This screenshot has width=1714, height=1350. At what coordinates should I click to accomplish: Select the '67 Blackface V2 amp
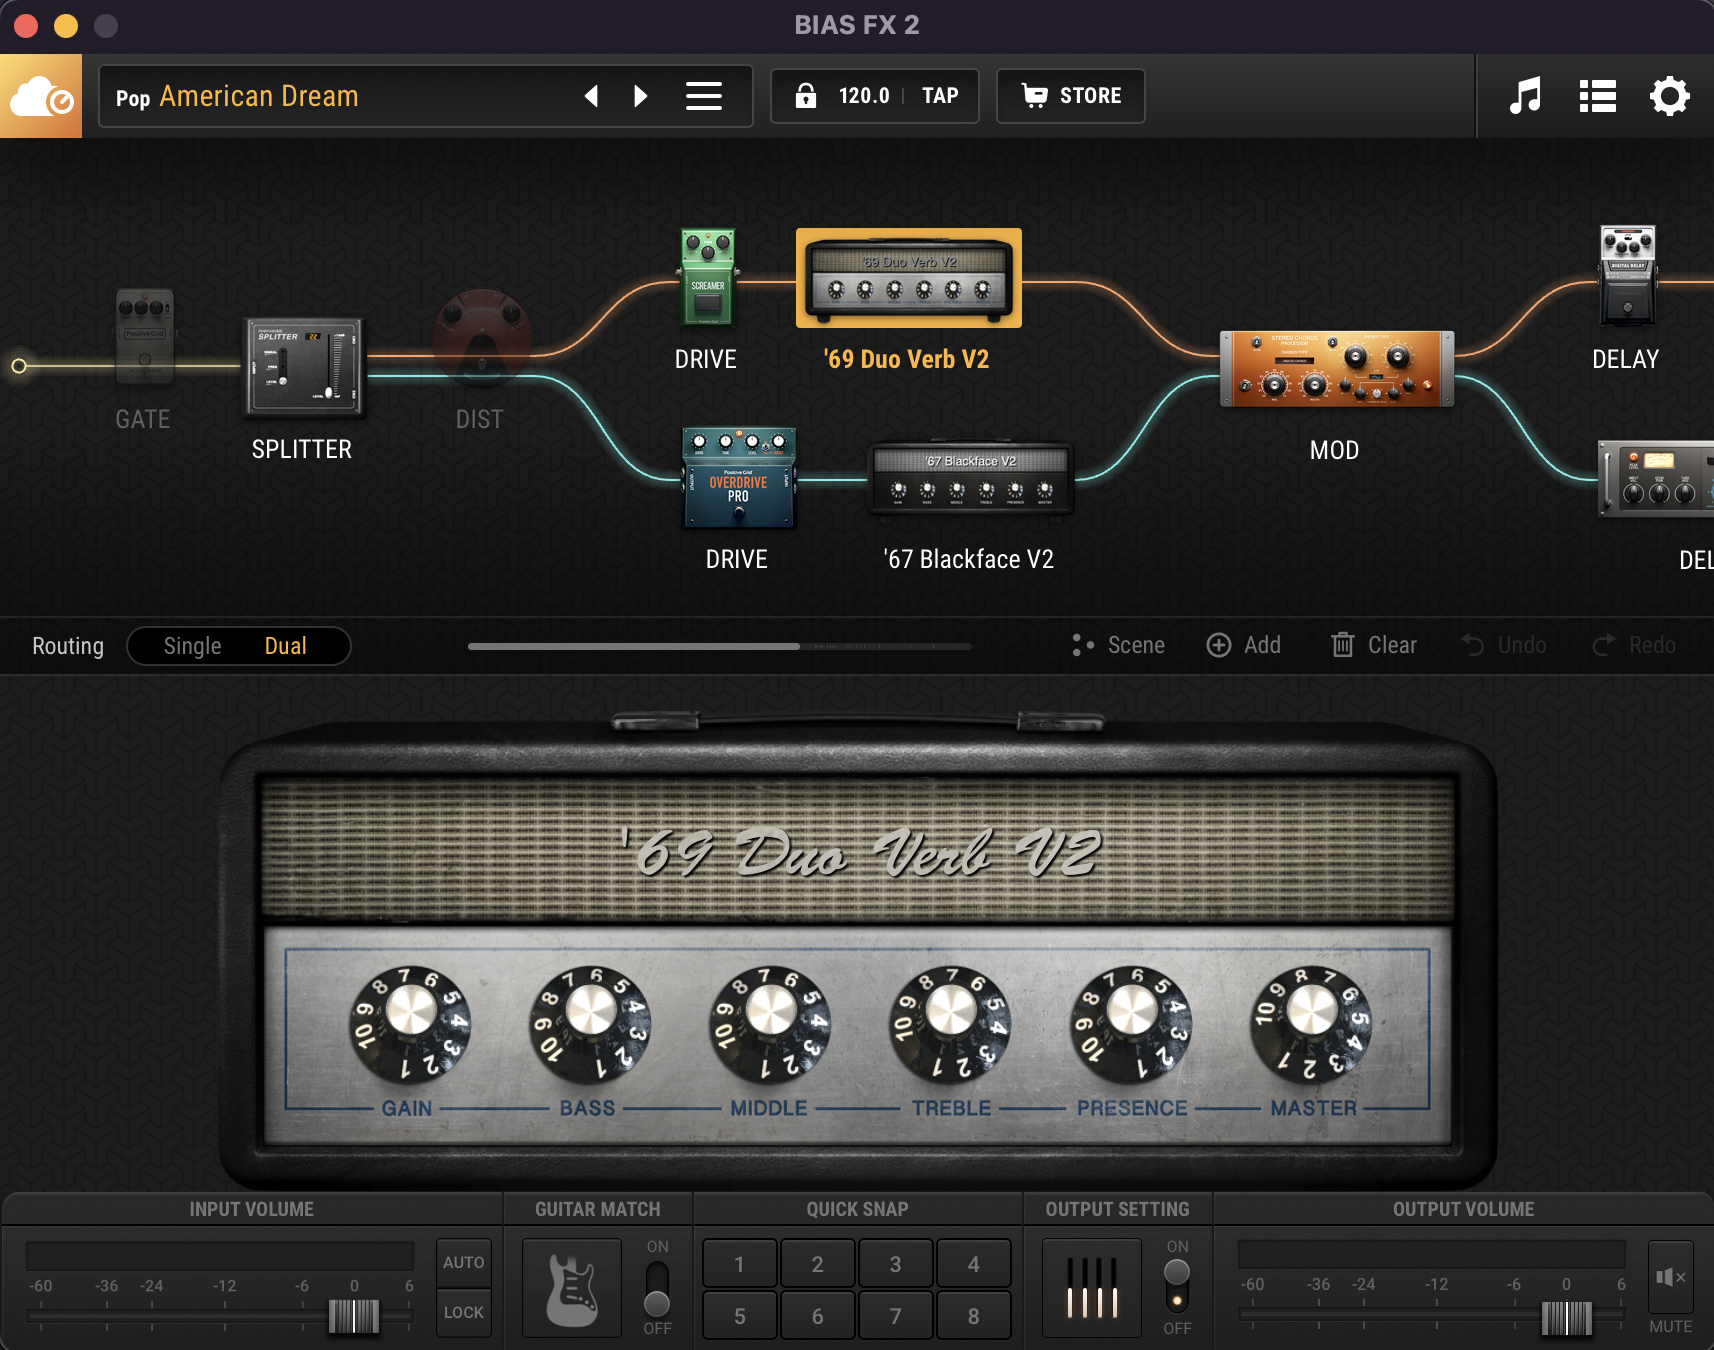coord(971,479)
